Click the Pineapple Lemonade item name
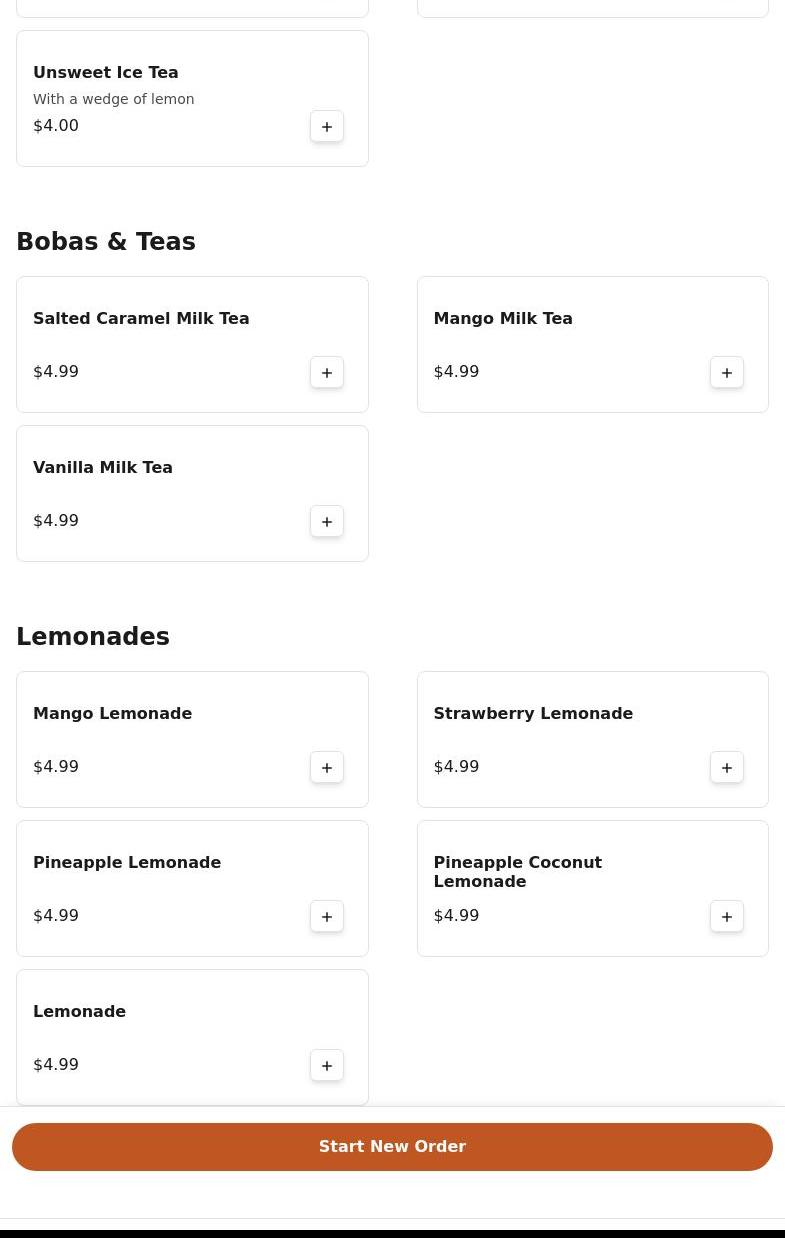The height and width of the screenshot is (1238, 785). tap(127, 862)
